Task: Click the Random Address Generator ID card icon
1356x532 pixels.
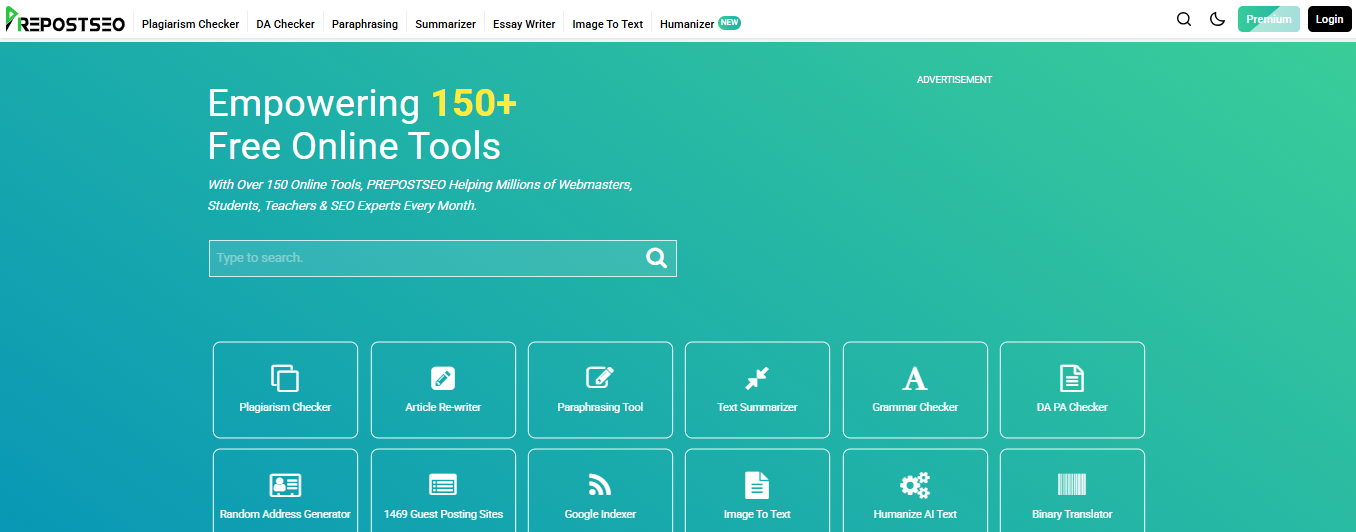Action: coord(285,485)
